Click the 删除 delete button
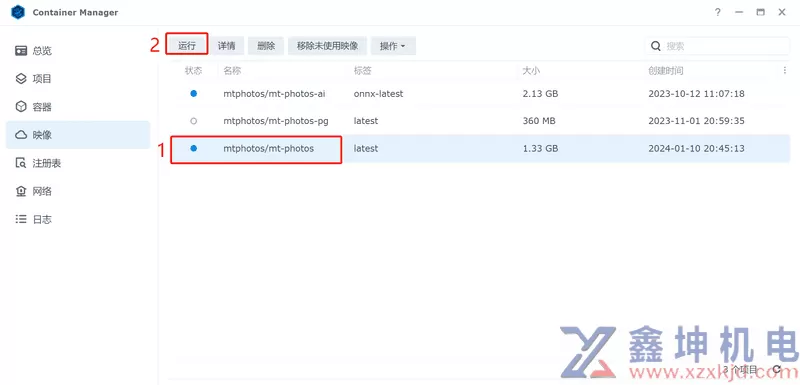Viewport: 800px width, 385px height. [266, 46]
